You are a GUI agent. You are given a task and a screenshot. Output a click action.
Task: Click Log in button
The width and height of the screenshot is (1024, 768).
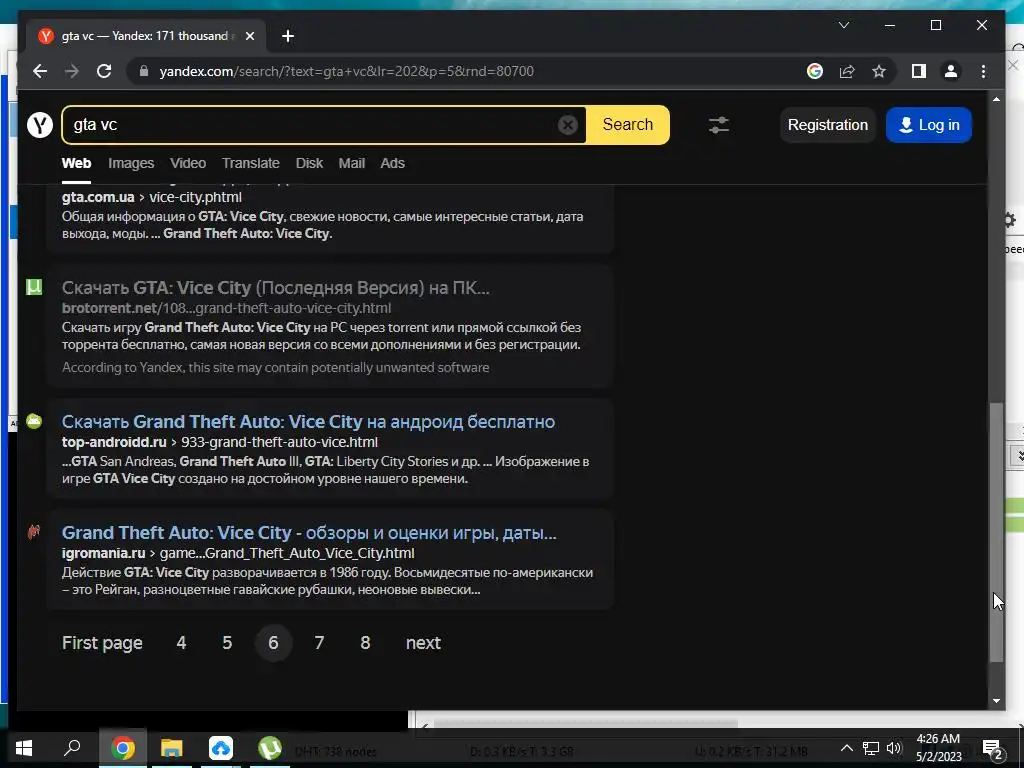[x=929, y=125]
